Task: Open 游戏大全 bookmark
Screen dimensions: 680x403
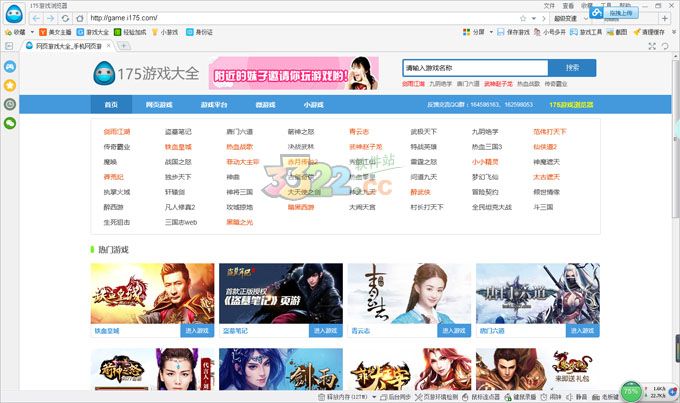Action: click(x=93, y=32)
